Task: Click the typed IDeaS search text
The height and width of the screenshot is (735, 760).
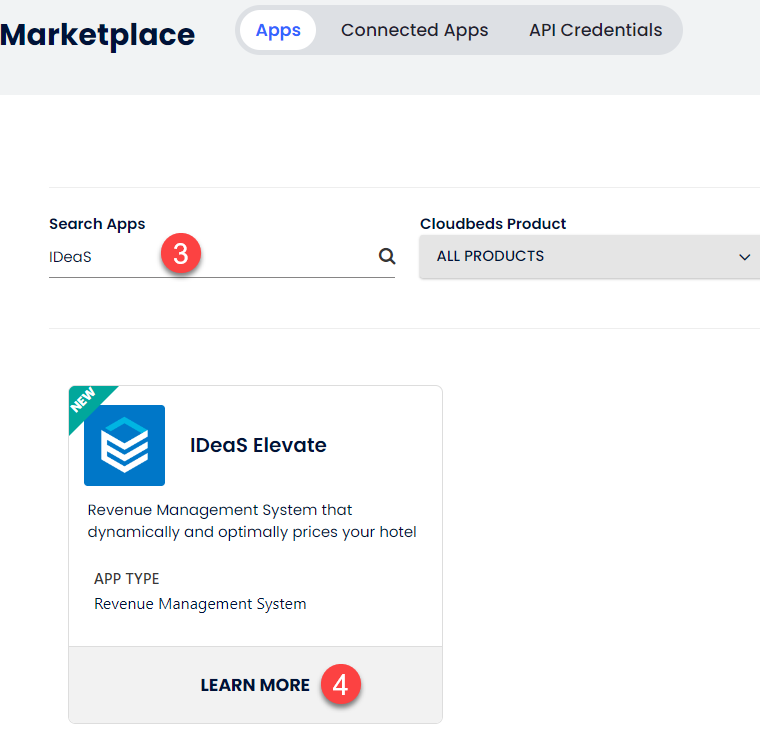Action: [70, 256]
